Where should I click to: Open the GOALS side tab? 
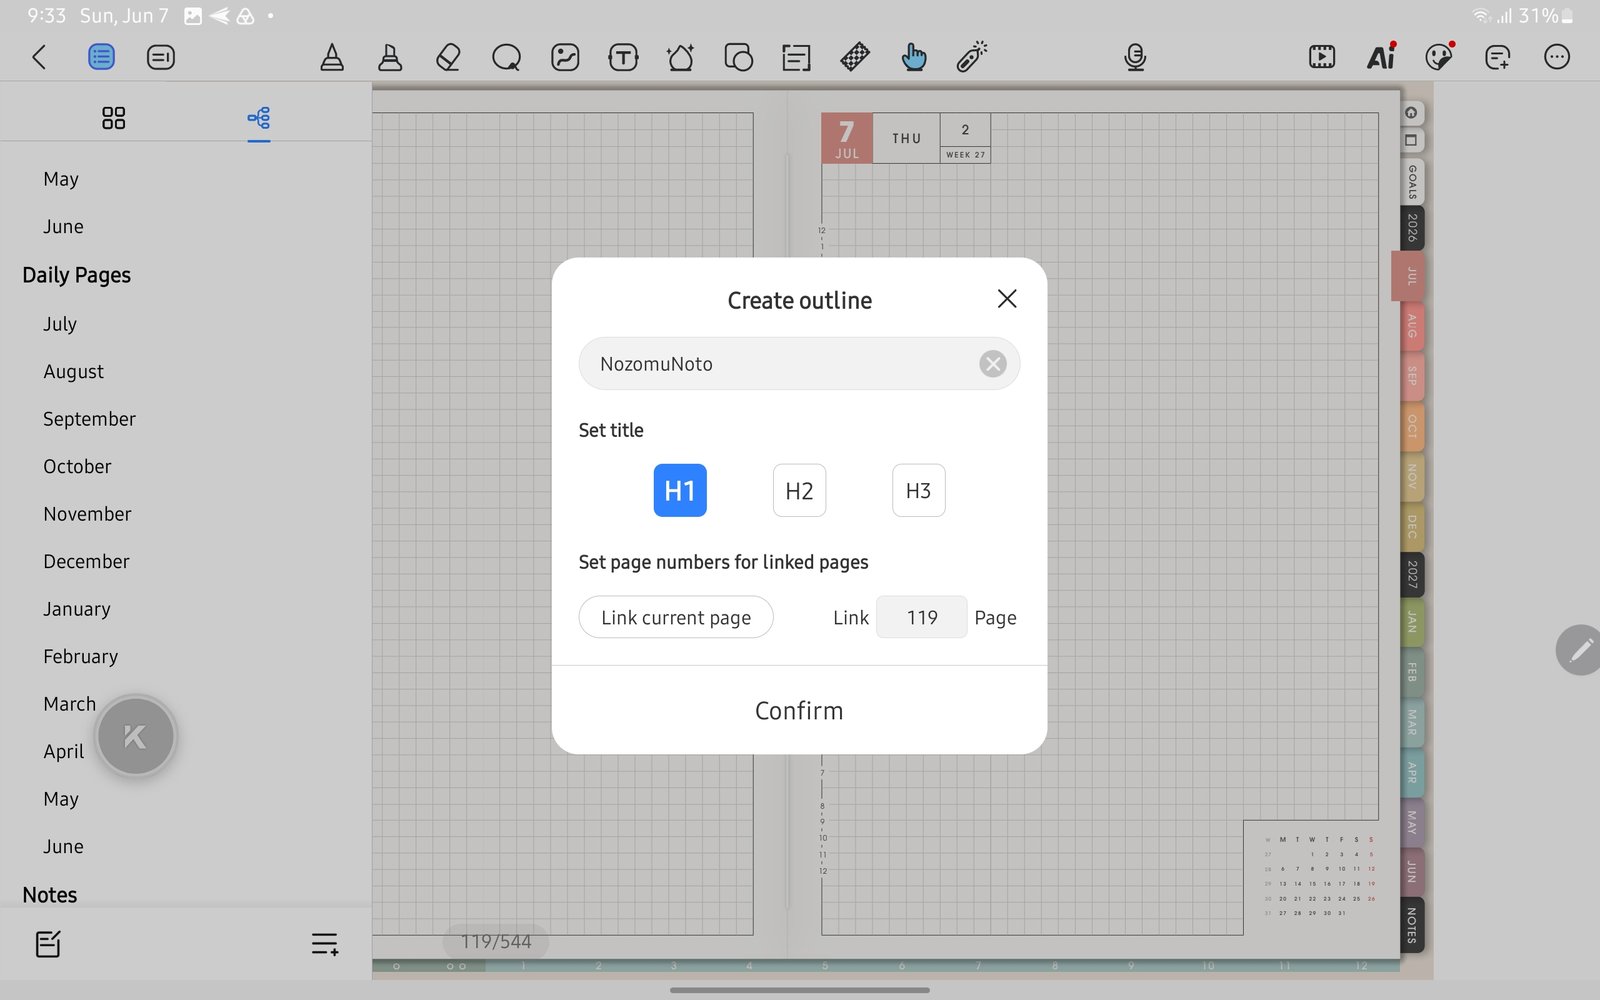[x=1412, y=182]
